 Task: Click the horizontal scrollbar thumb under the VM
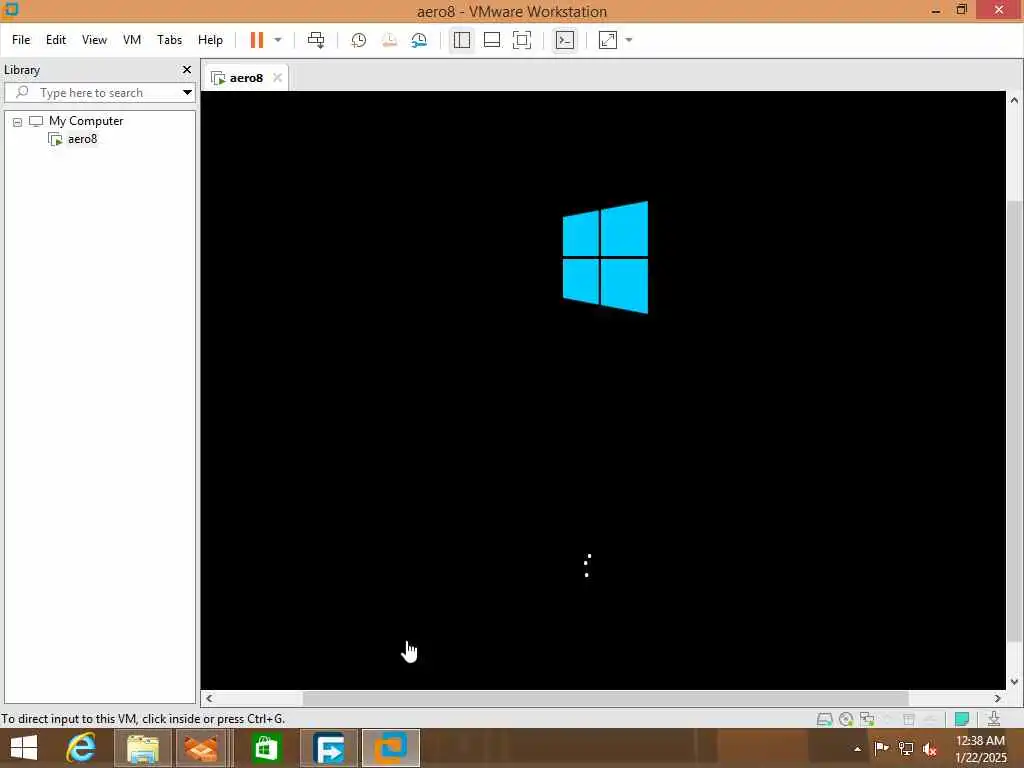[x=605, y=698]
